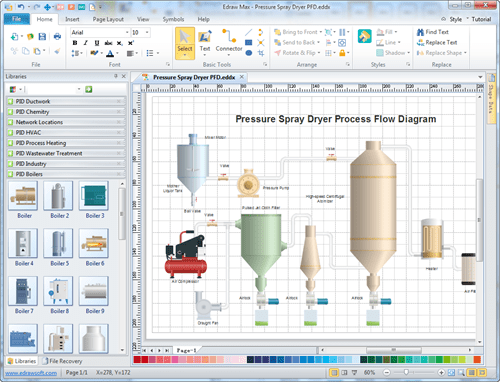Select Page-1 sheet tab
The height and width of the screenshot is (382, 500).
tap(186, 350)
